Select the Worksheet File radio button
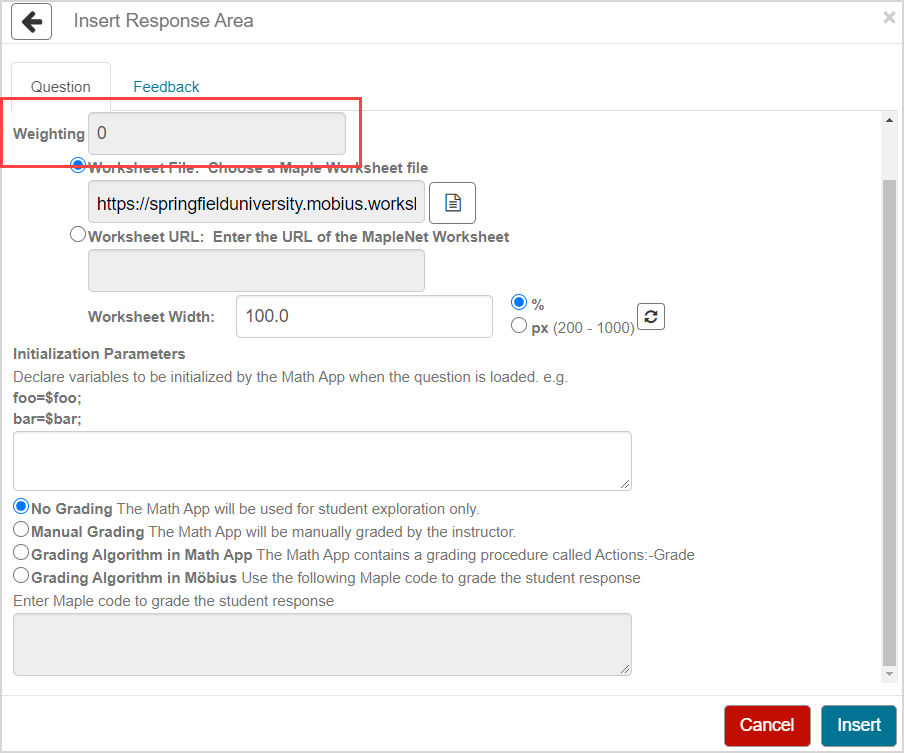The image size is (904, 753). (78, 166)
